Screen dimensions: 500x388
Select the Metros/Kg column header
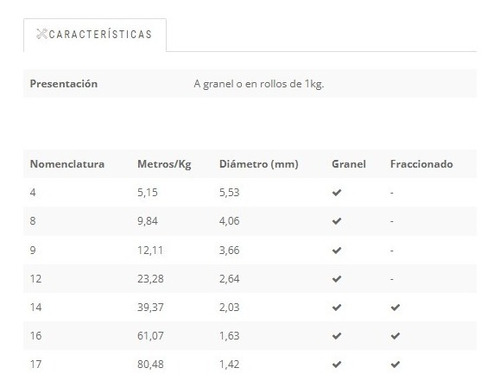[164, 164]
